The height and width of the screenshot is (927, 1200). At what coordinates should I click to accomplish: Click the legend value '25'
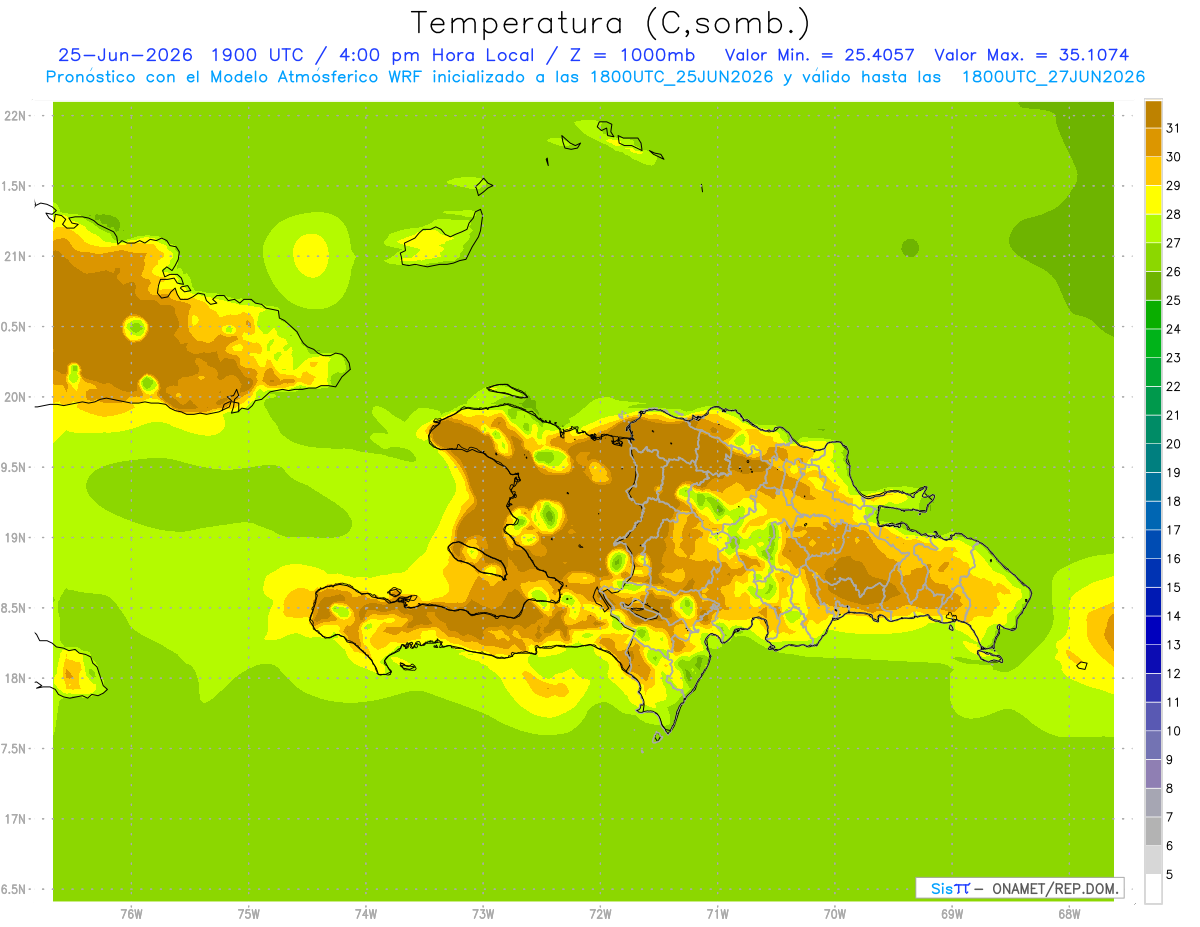point(1173,300)
